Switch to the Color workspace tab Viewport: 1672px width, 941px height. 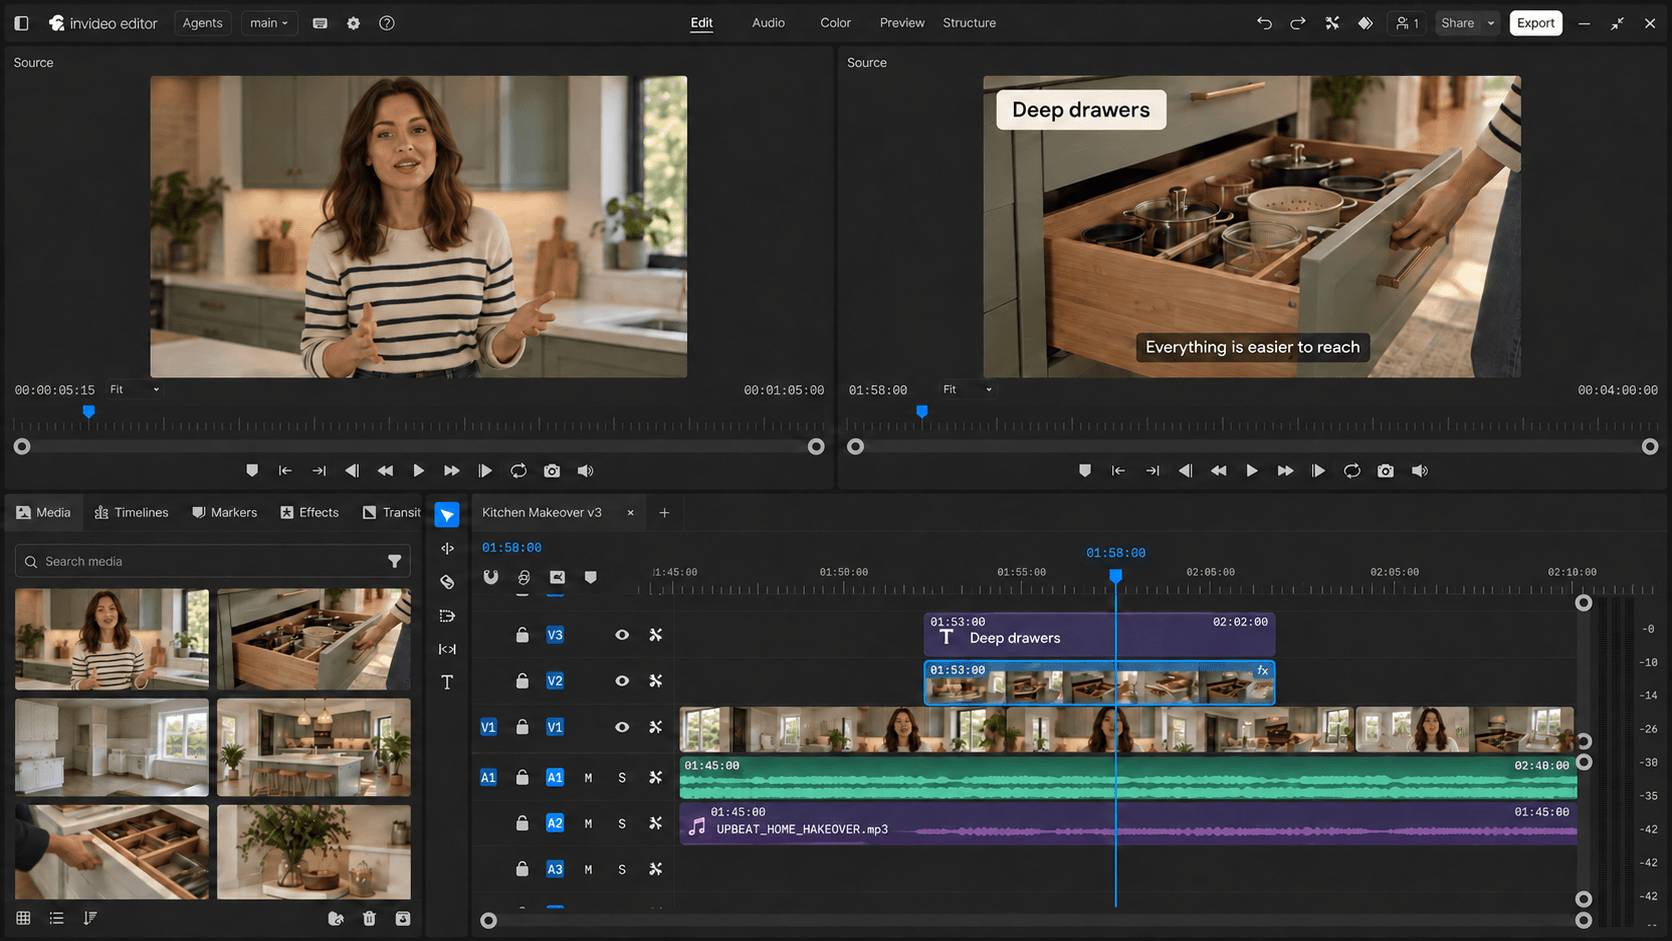835,23
